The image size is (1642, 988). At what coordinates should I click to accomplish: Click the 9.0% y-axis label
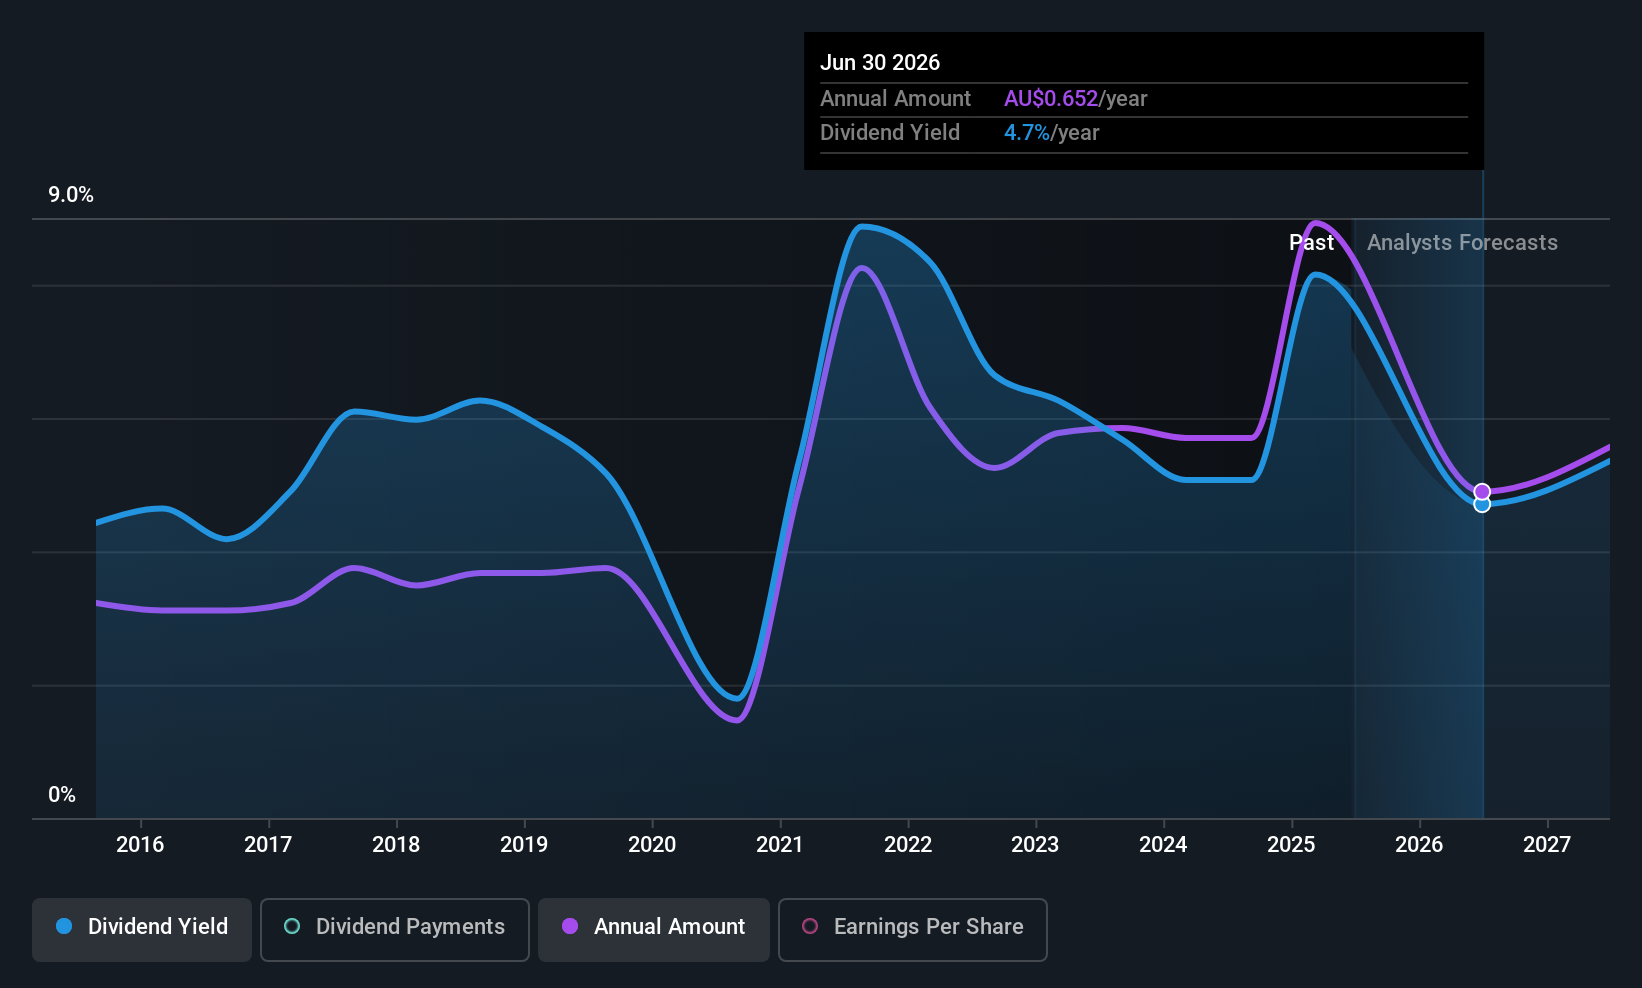[x=71, y=195]
